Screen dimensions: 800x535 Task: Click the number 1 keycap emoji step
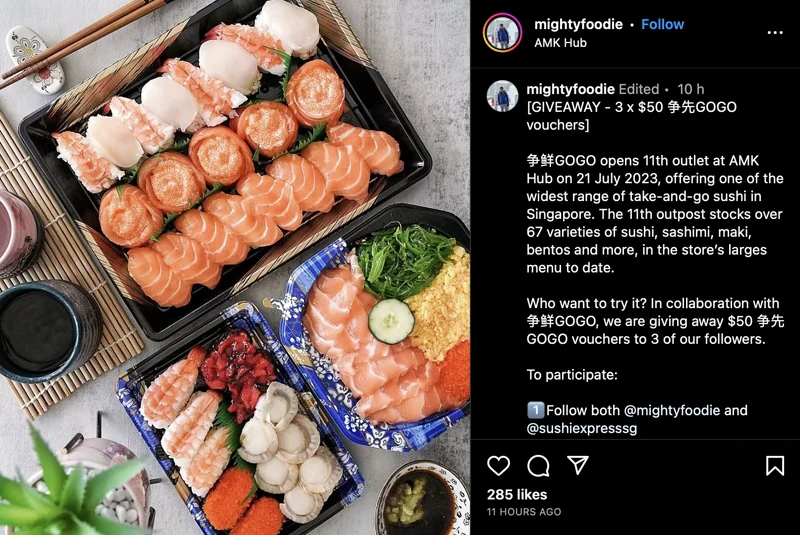(535, 411)
